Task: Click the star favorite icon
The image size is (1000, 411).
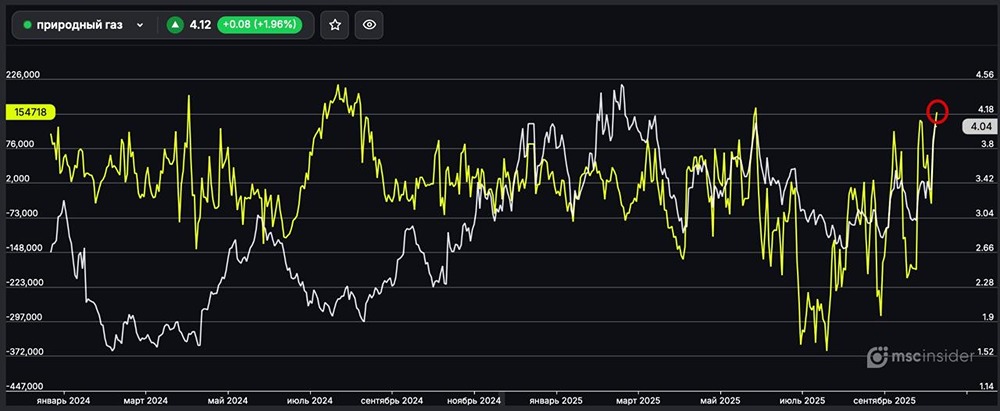Action: click(335, 25)
